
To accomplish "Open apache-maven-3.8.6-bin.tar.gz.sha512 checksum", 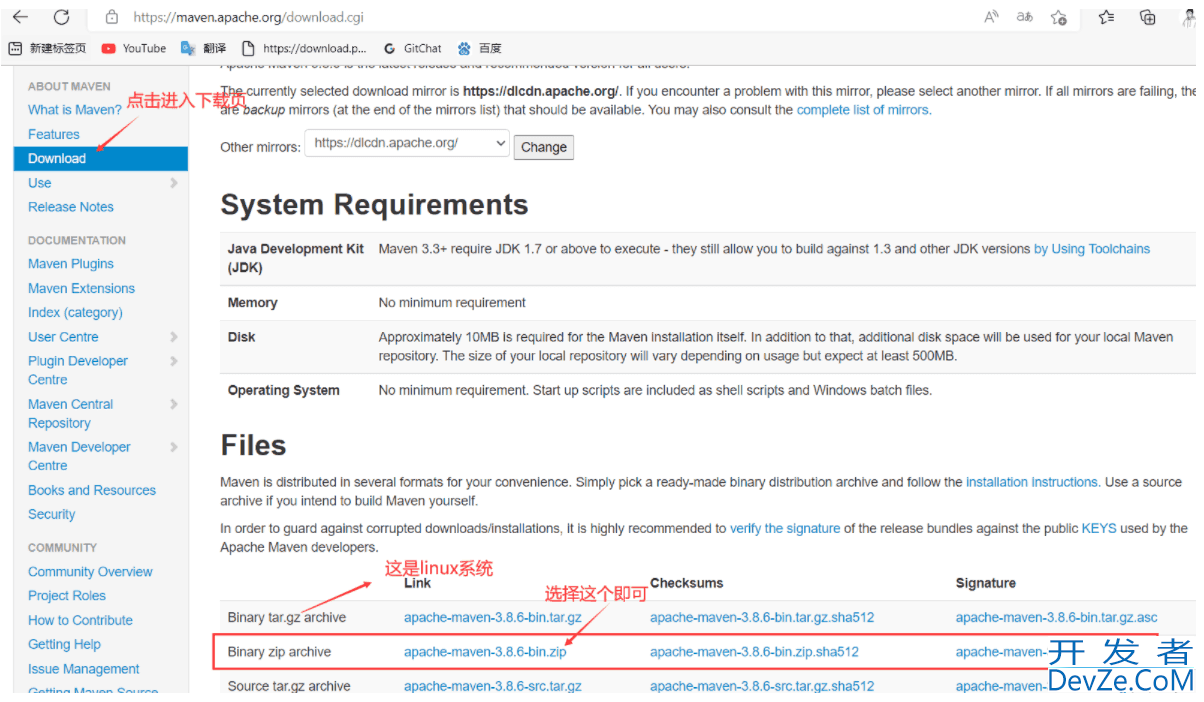I will (x=762, y=618).
